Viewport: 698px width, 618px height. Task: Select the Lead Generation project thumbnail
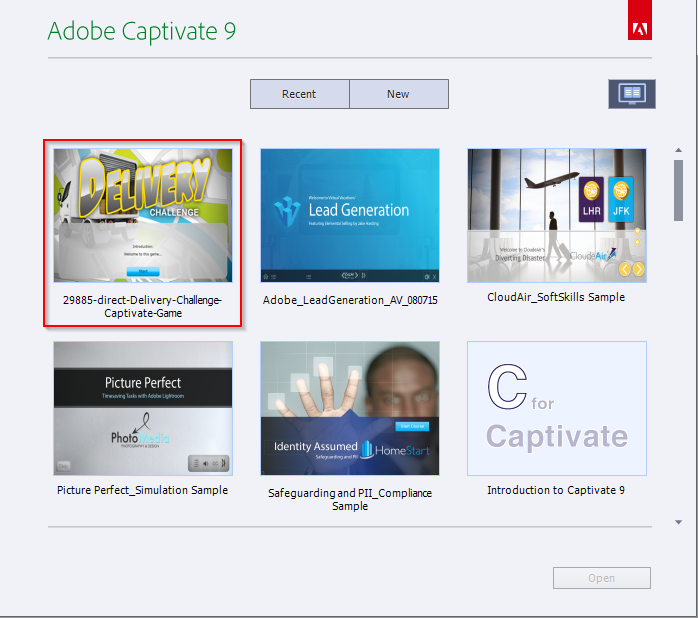(350, 215)
